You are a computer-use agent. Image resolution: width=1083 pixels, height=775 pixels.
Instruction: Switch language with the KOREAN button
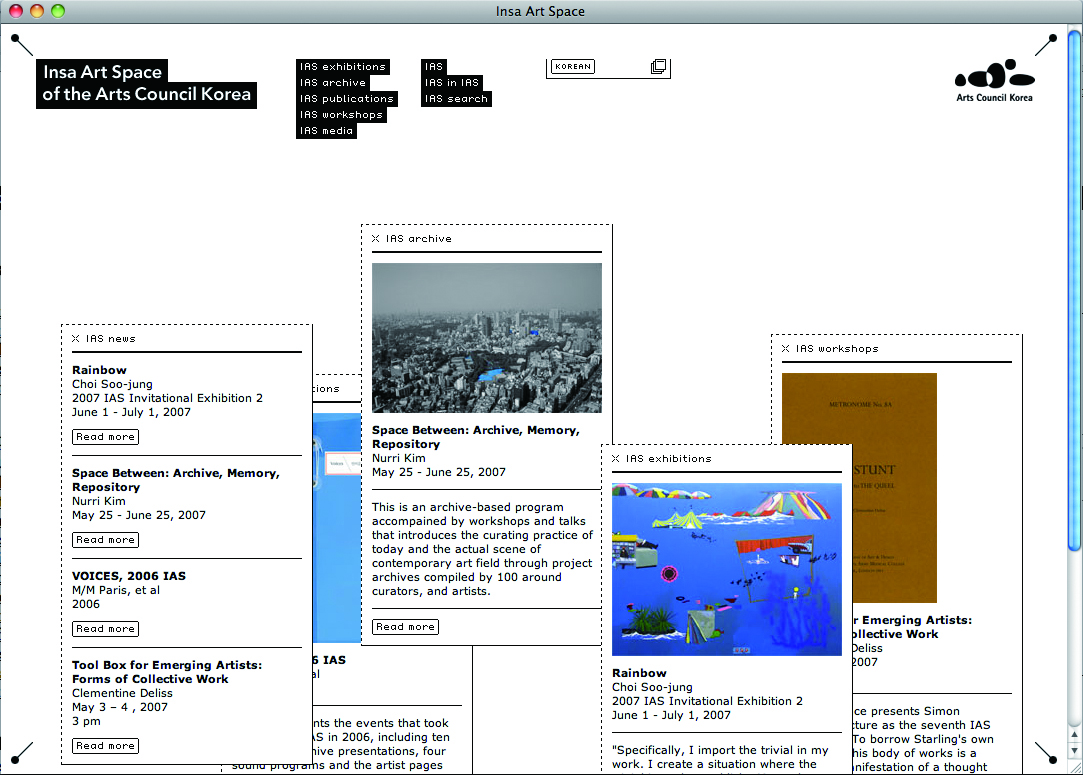click(x=573, y=67)
